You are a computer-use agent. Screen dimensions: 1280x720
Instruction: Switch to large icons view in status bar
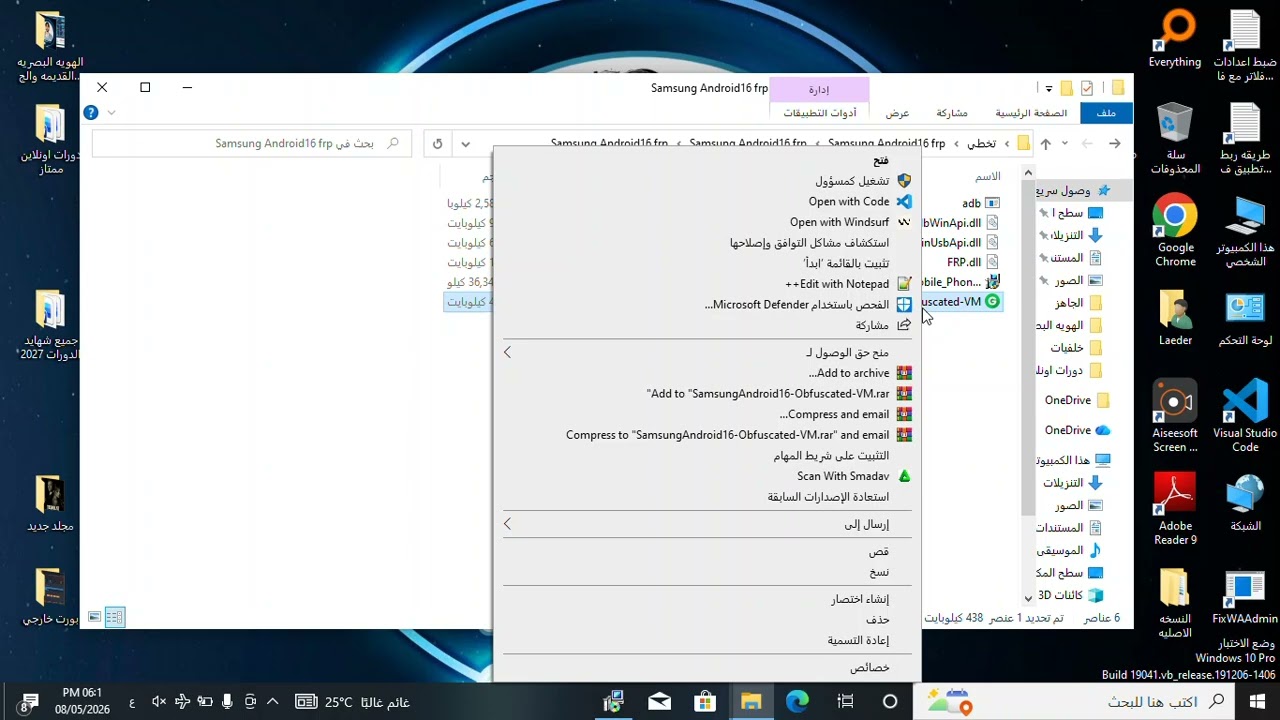94,617
